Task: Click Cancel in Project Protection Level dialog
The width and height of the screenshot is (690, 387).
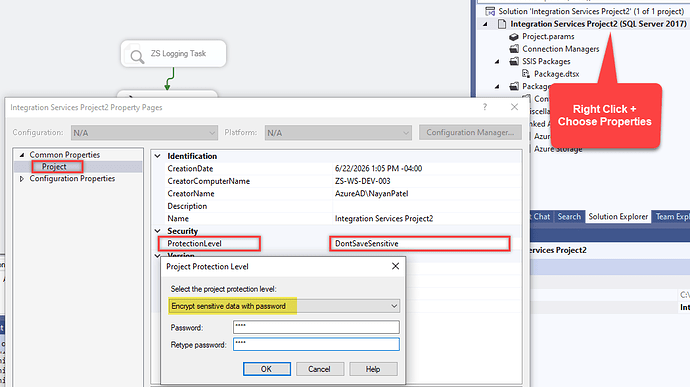Action: click(x=319, y=369)
